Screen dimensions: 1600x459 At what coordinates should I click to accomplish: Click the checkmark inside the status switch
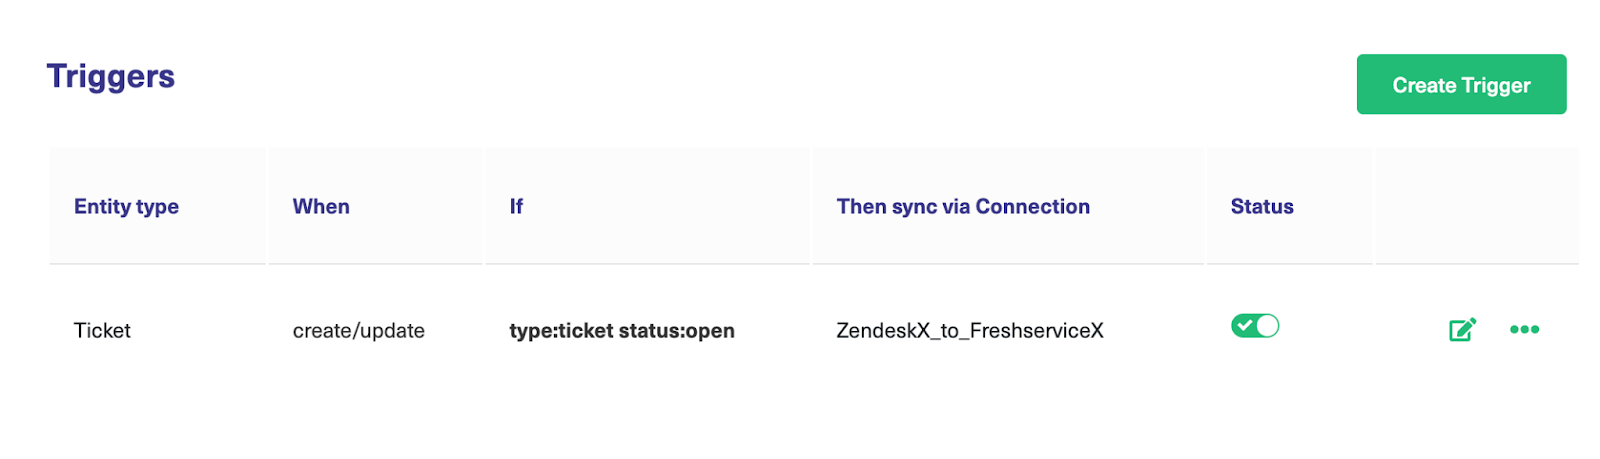click(1244, 326)
